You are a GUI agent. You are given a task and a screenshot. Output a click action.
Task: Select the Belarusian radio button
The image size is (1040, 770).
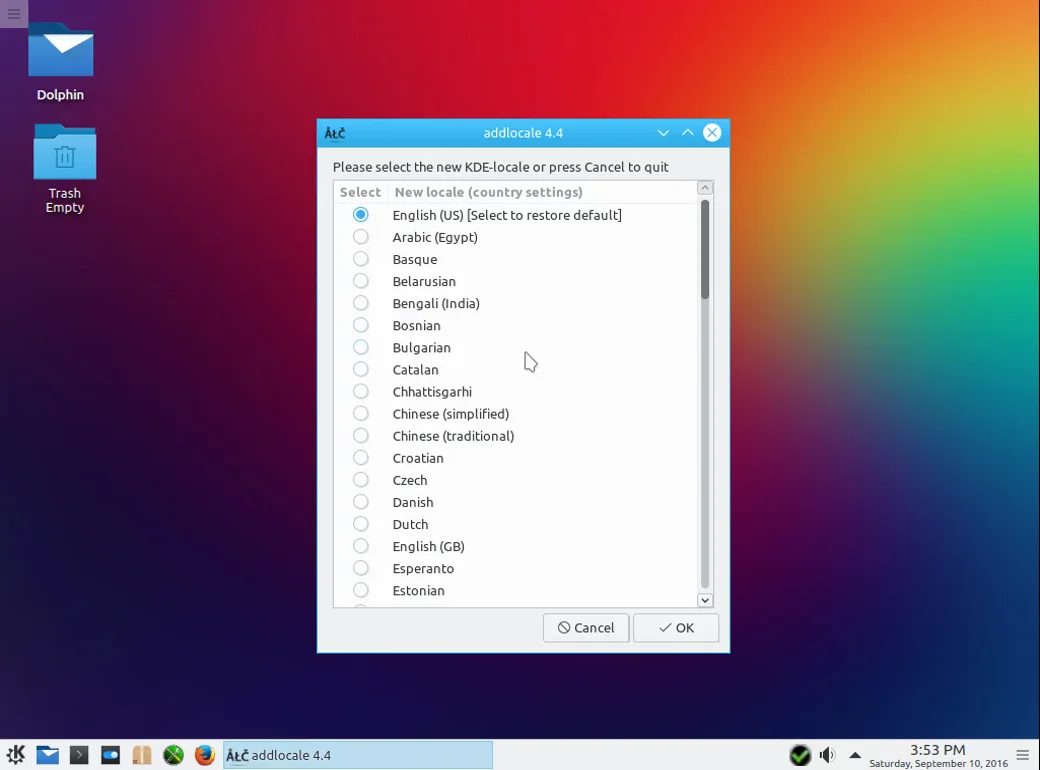click(361, 281)
